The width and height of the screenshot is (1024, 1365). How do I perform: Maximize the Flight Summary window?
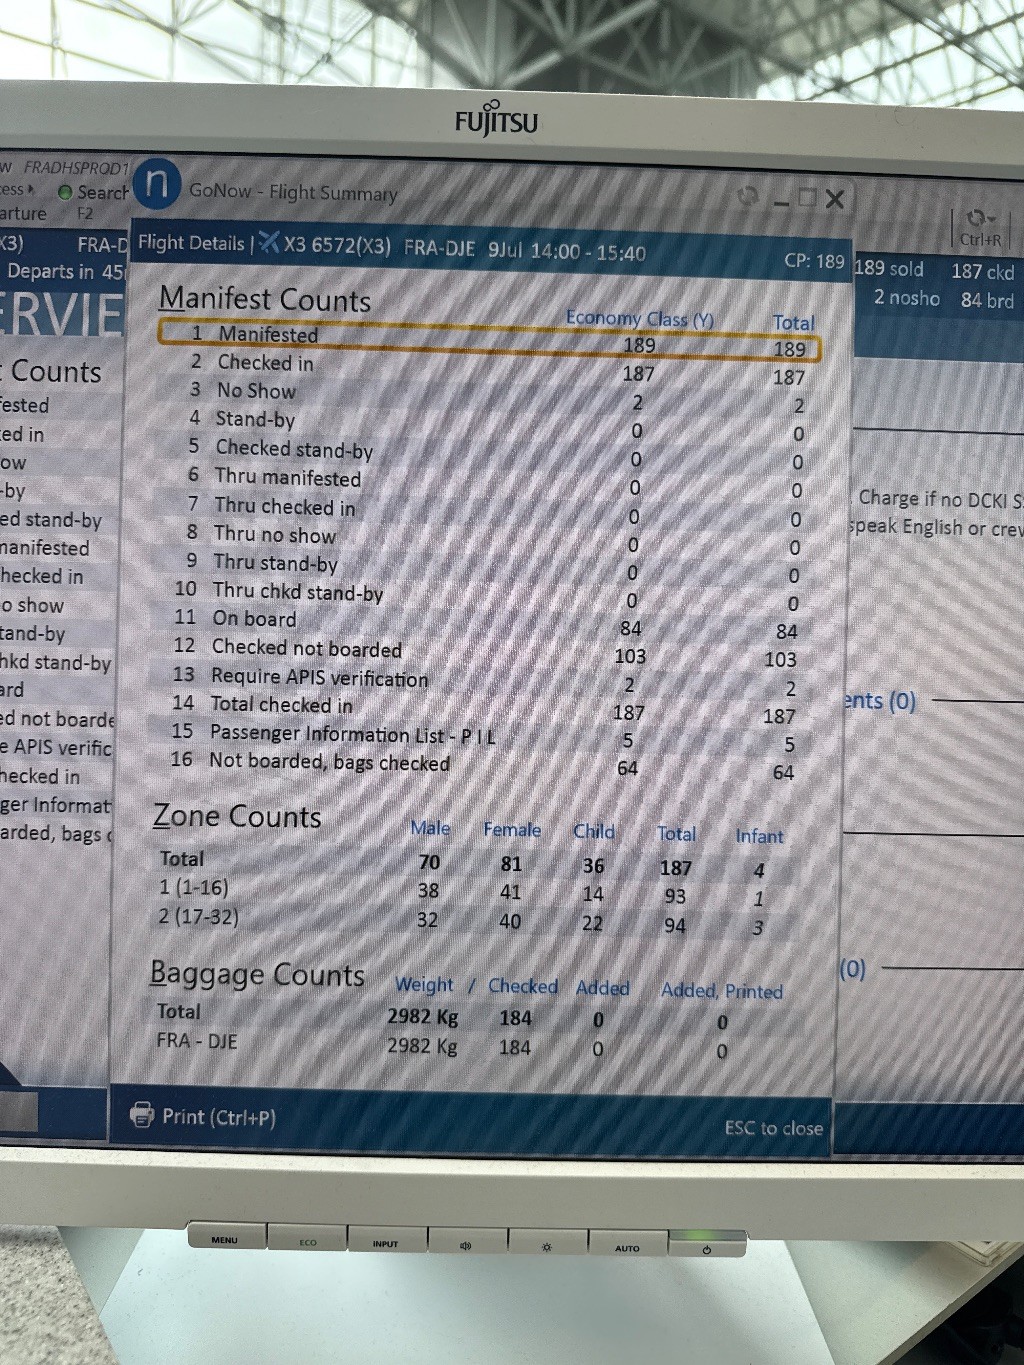click(x=808, y=199)
